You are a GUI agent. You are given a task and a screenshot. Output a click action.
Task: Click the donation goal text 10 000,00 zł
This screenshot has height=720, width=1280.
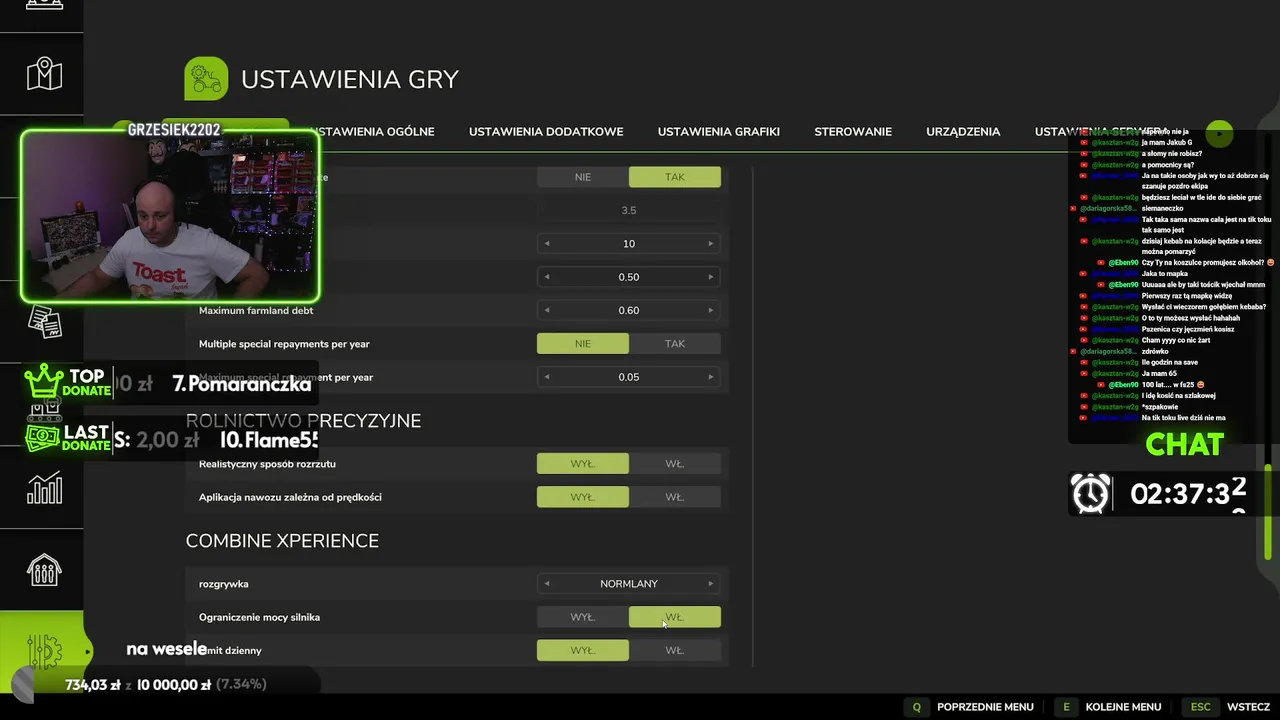click(x=174, y=685)
